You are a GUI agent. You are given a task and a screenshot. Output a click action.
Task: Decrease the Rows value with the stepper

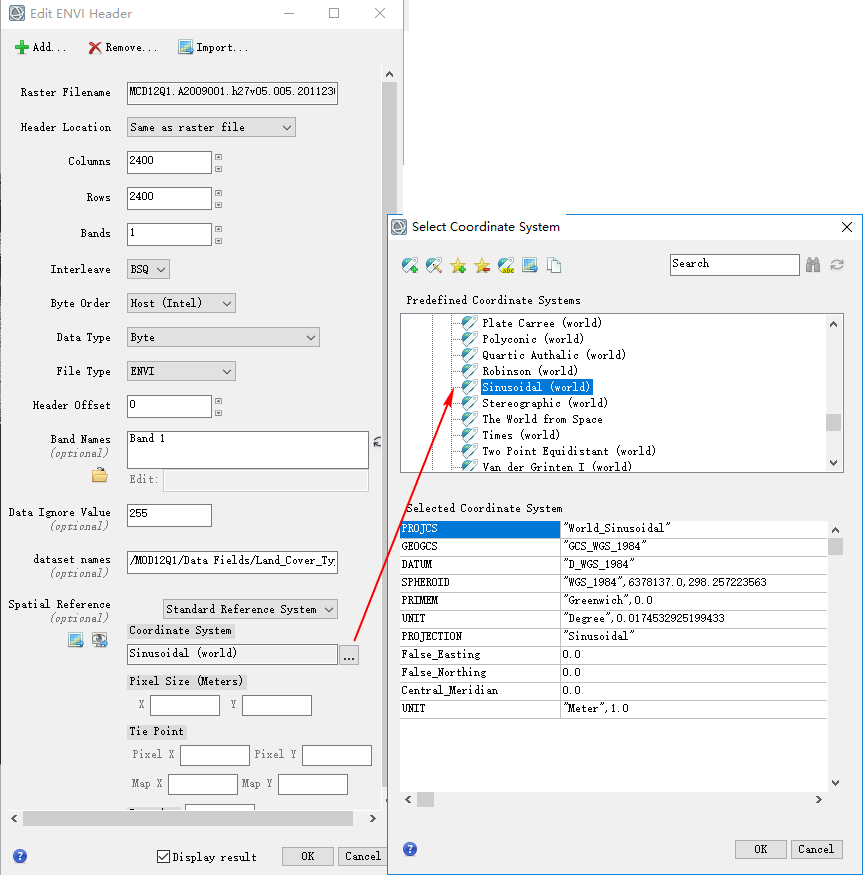(x=218, y=205)
